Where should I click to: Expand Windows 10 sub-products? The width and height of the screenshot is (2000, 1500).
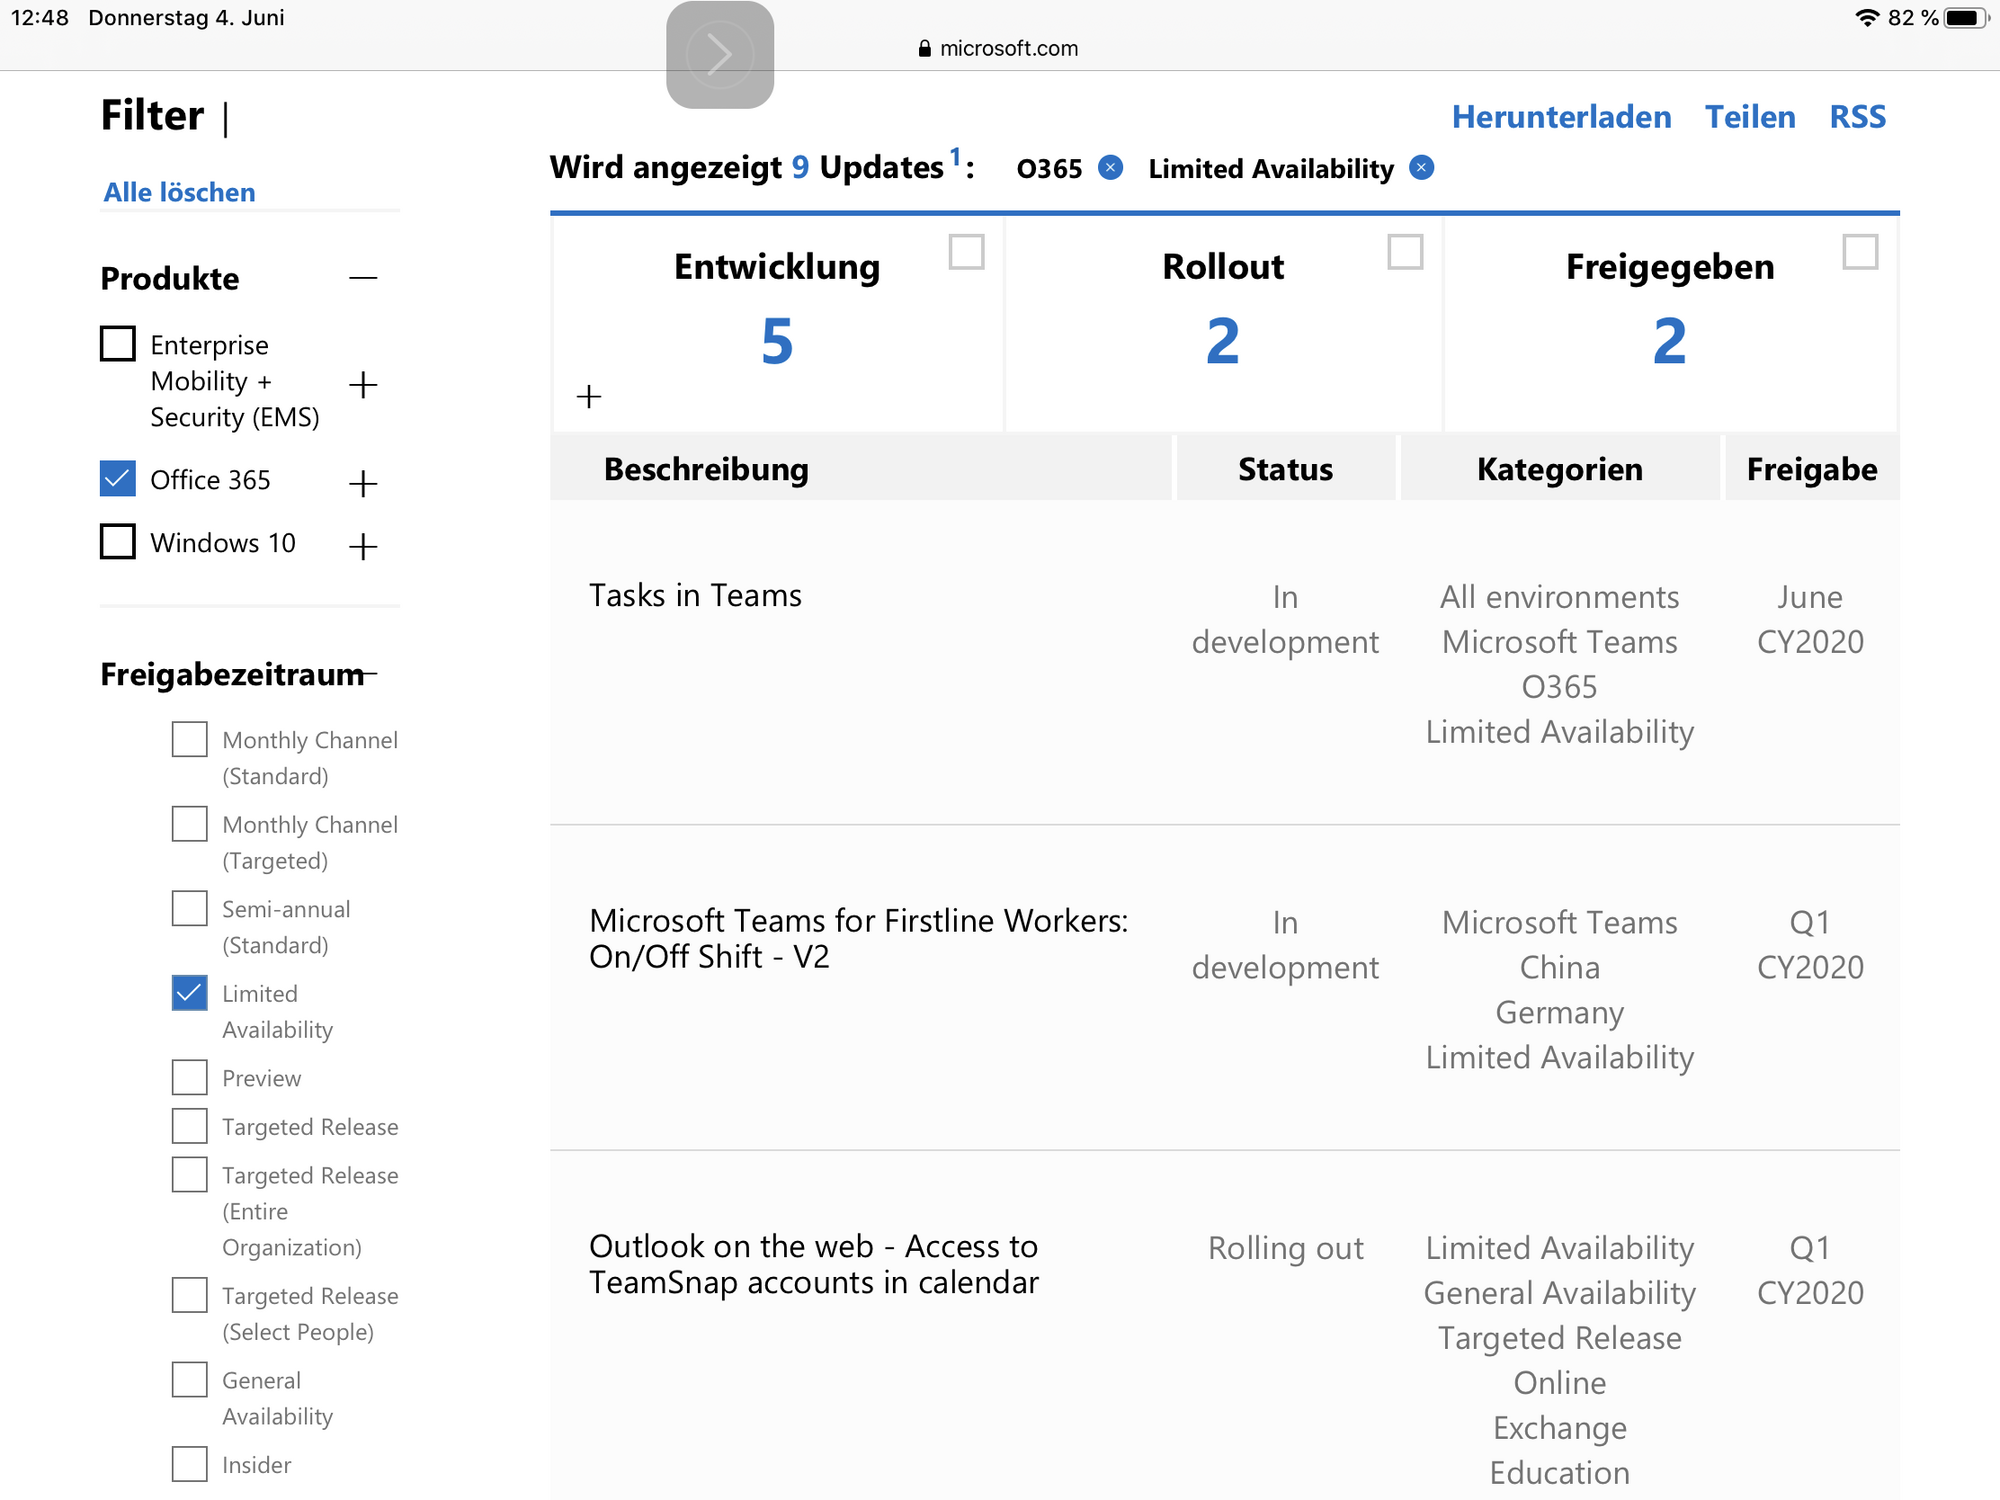click(x=363, y=546)
